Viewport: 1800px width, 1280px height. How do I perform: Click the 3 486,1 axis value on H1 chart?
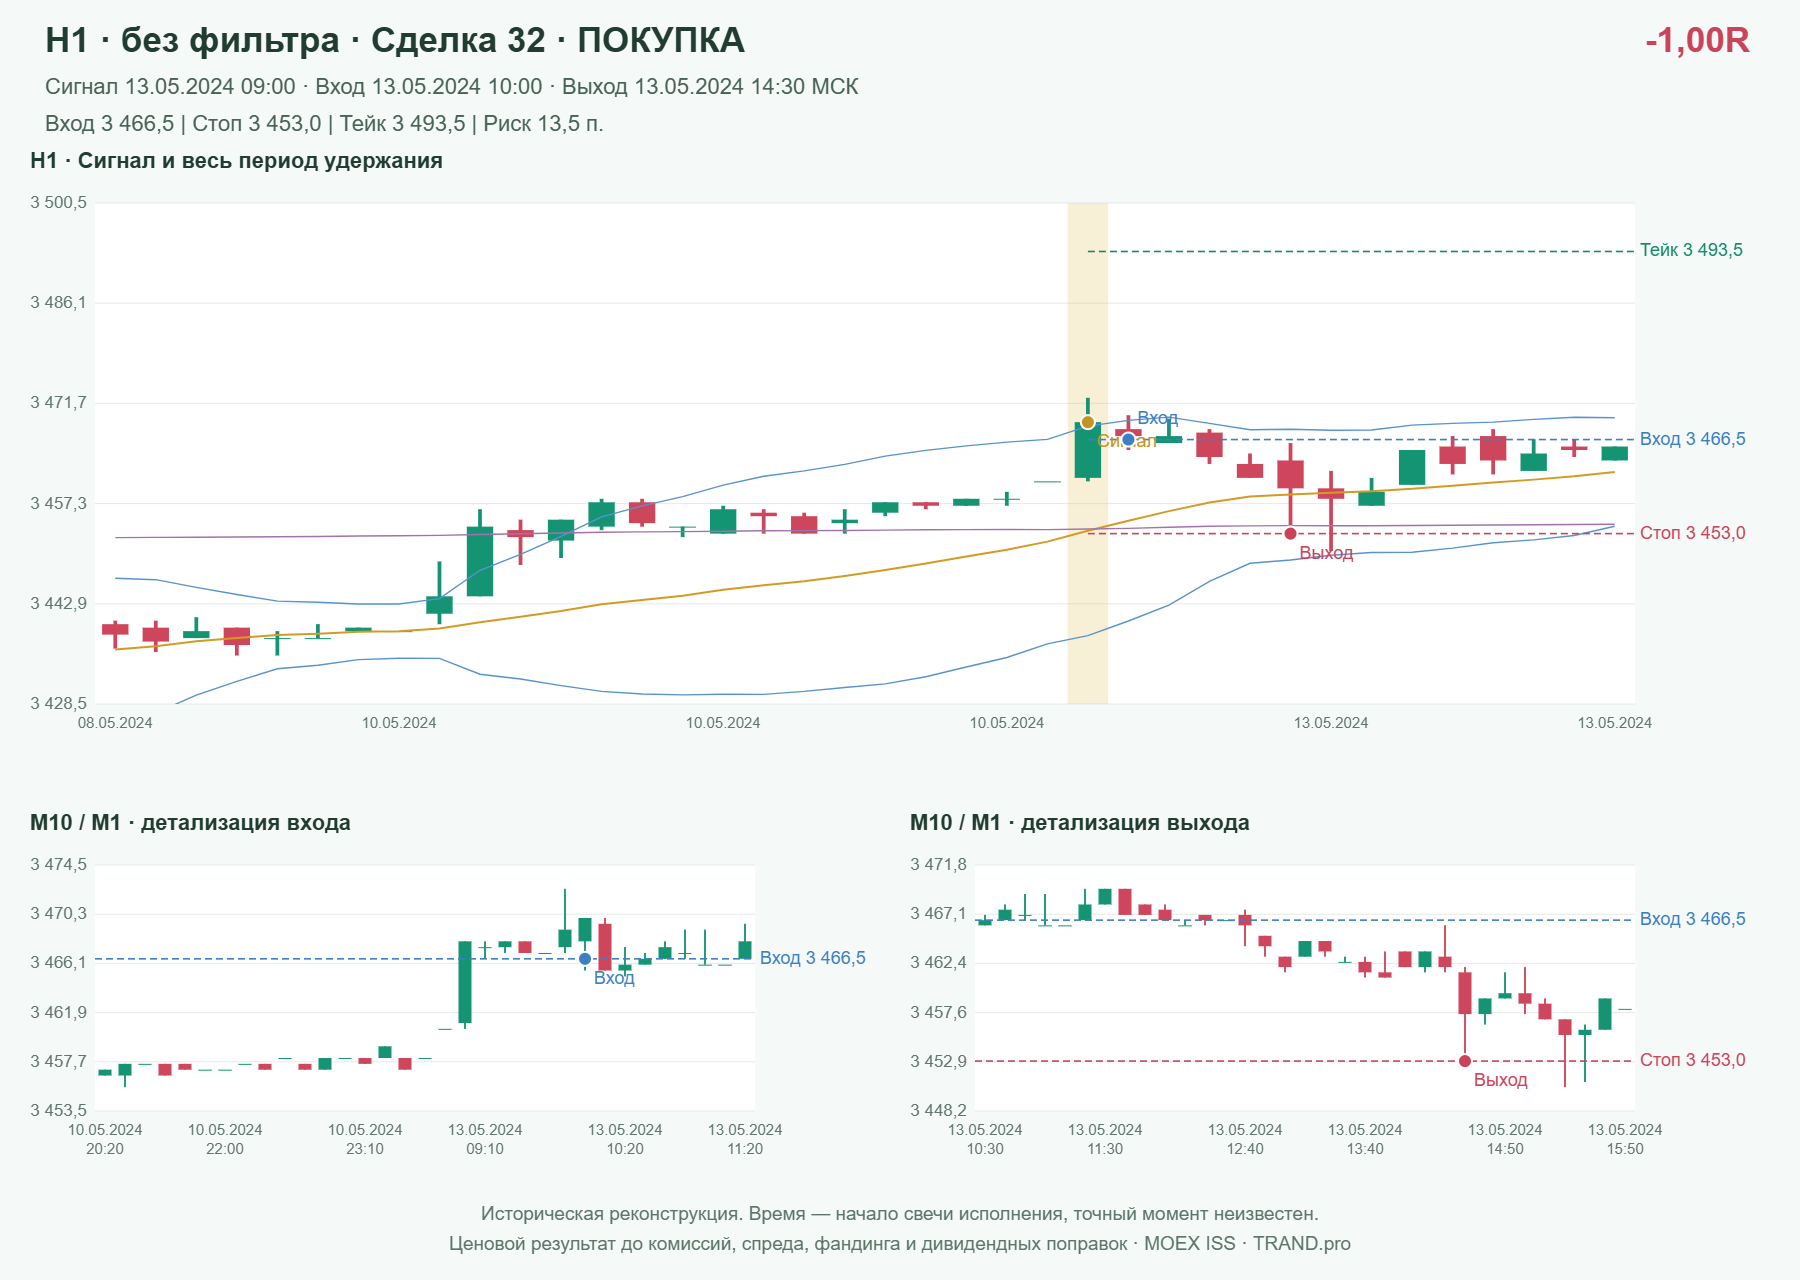[x=58, y=302]
